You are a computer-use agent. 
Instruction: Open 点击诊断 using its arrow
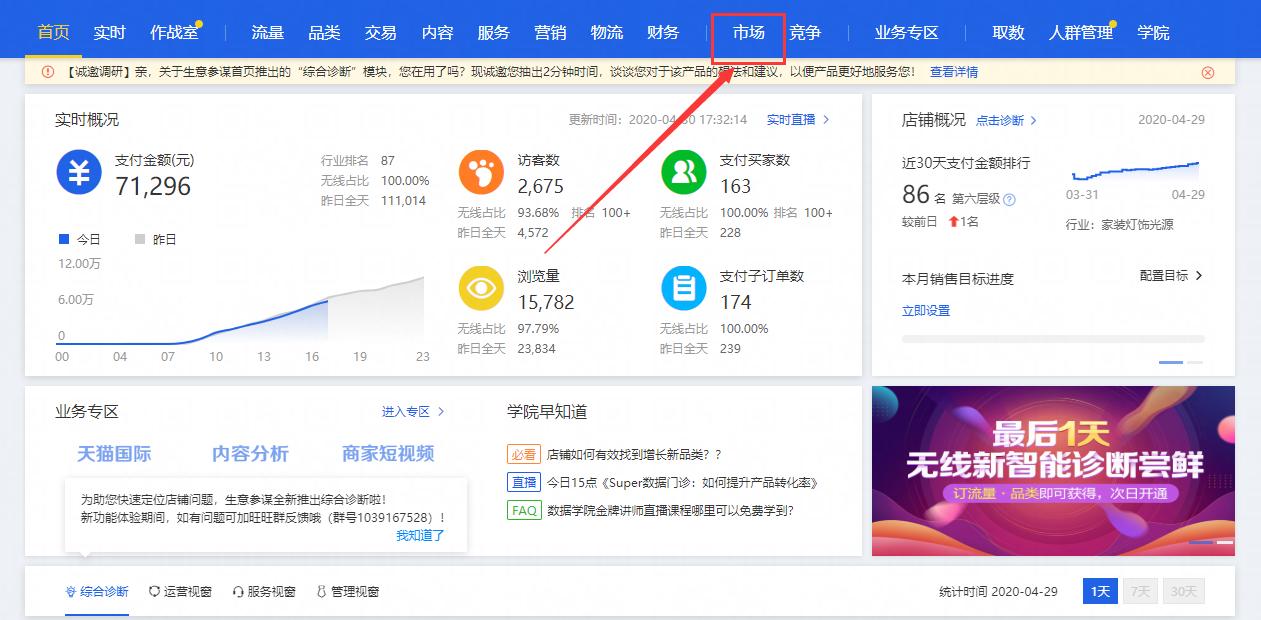pos(1034,120)
